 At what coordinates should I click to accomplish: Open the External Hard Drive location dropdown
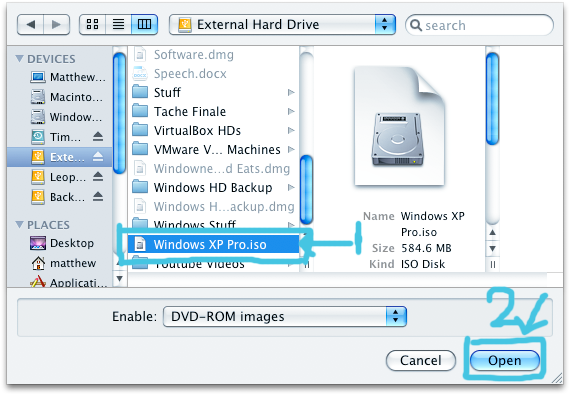(282, 25)
